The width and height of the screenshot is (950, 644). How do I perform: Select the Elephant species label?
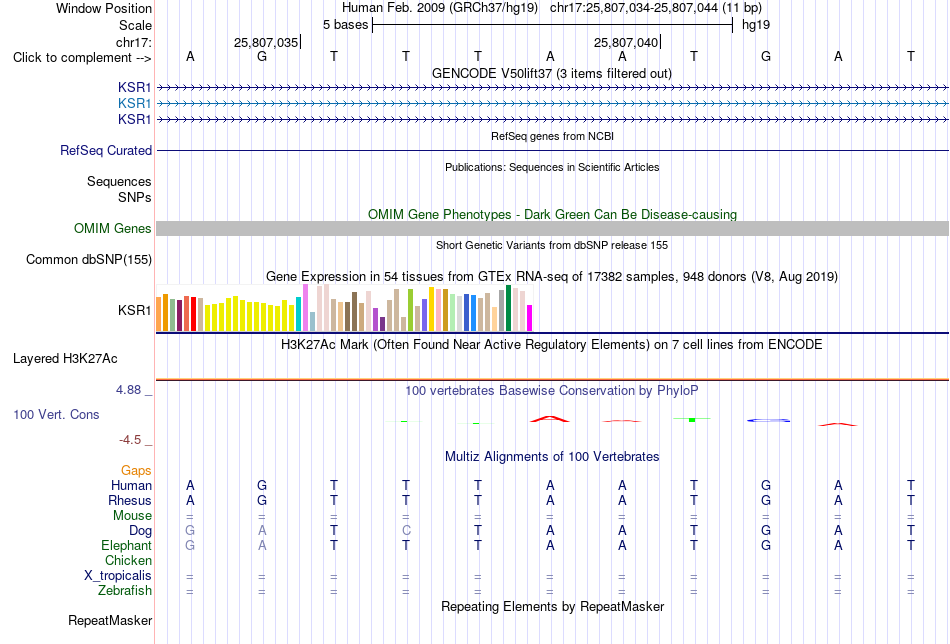click(126, 545)
